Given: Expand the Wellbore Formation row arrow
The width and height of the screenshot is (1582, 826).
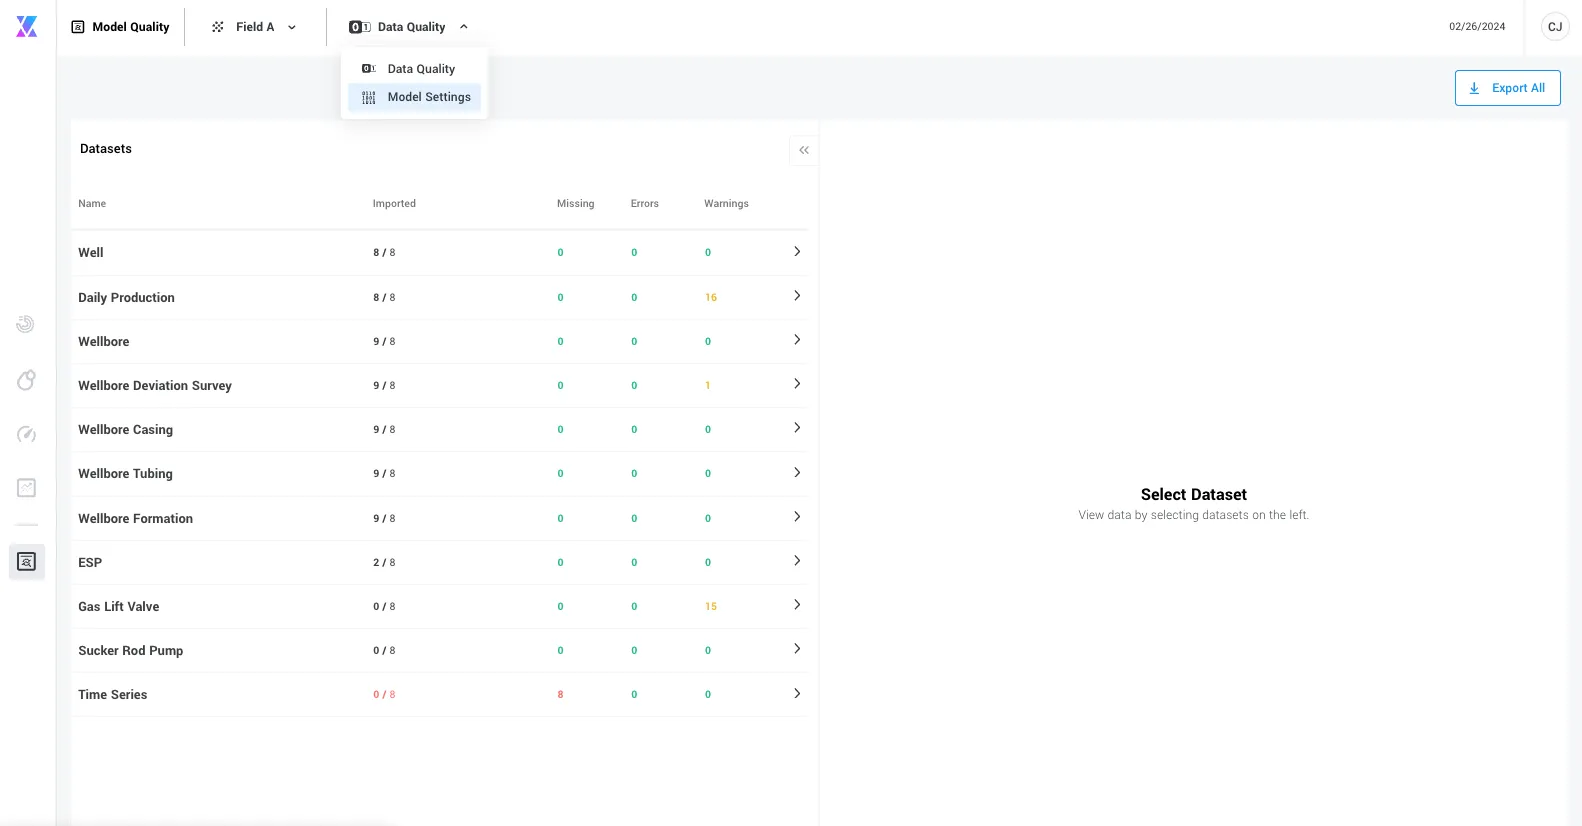Looking at the screenshot, I should (x=797, y=517).
